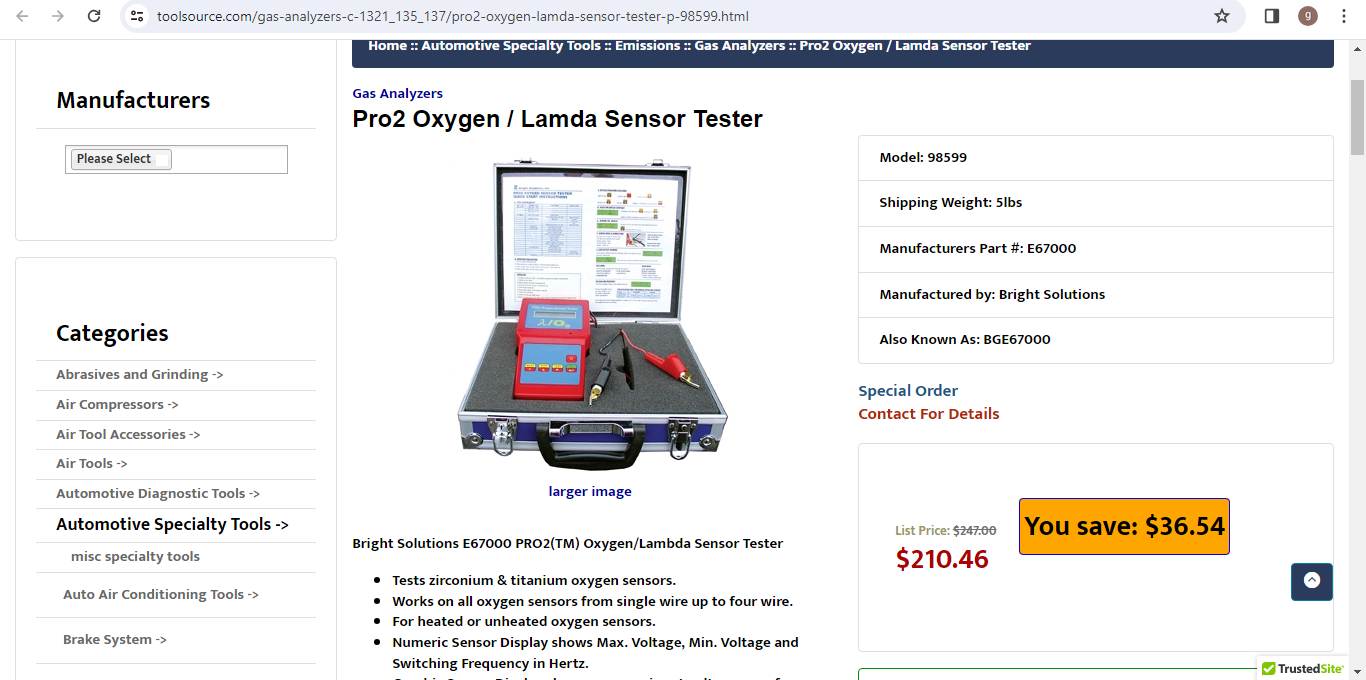The image size is (1366, 680).
Task: Click the TrustedSite badge
Action: pos(1302,669)
